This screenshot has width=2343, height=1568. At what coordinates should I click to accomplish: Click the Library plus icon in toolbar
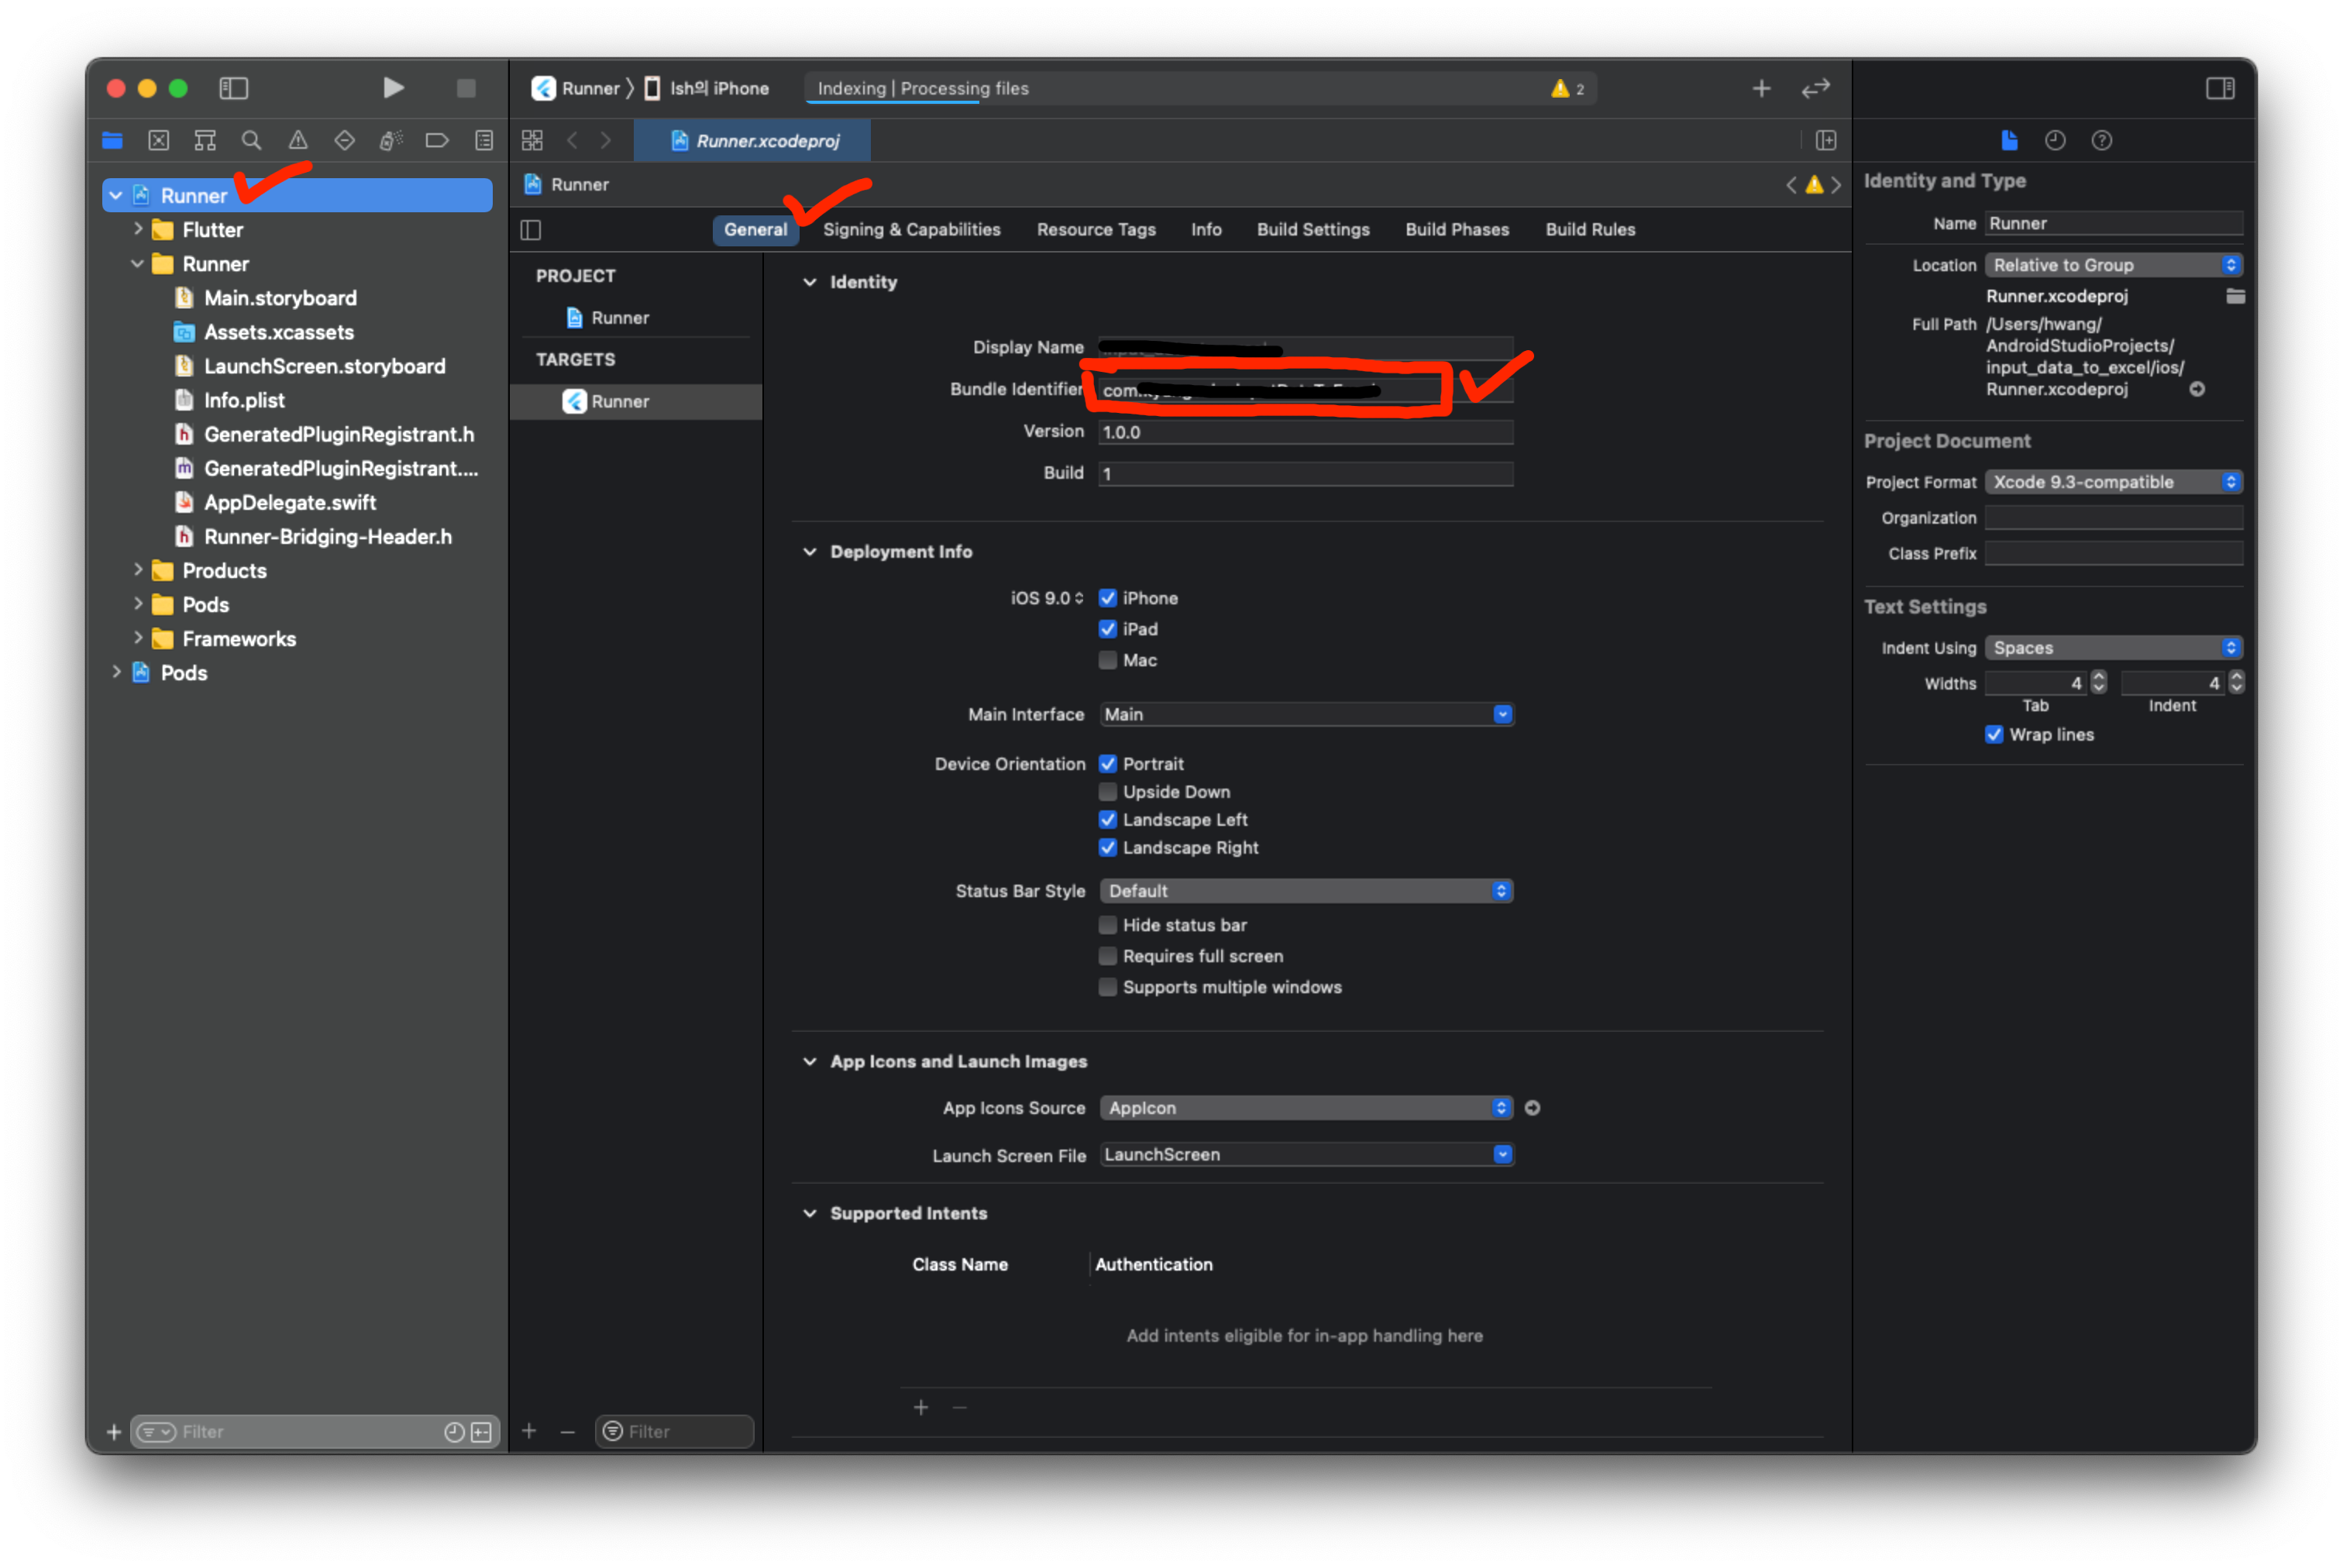point(1761,88)
